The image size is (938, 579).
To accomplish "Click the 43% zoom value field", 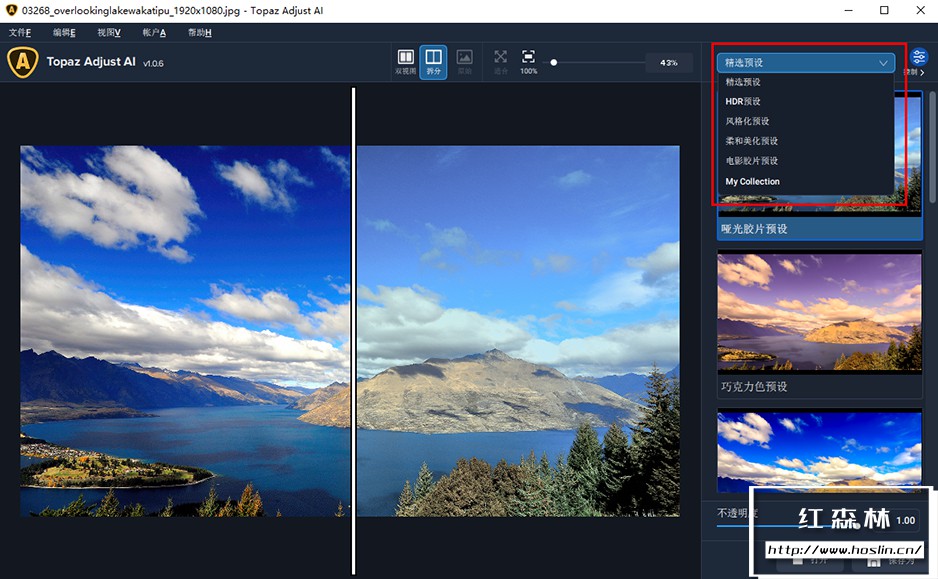I will coord(669,62).
